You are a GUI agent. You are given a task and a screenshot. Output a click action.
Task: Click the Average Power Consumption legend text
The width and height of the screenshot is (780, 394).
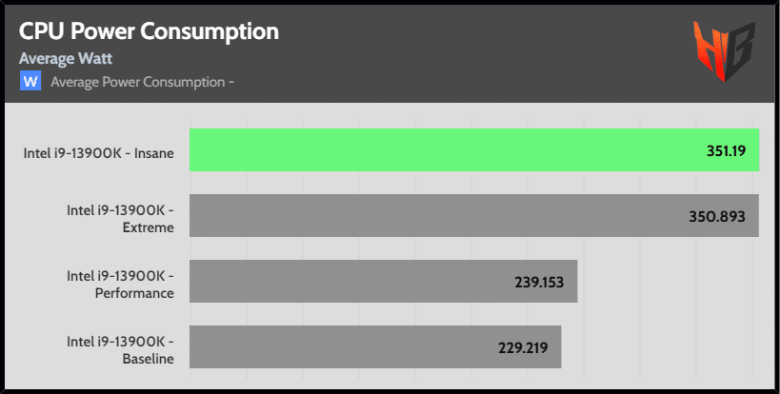142,82
